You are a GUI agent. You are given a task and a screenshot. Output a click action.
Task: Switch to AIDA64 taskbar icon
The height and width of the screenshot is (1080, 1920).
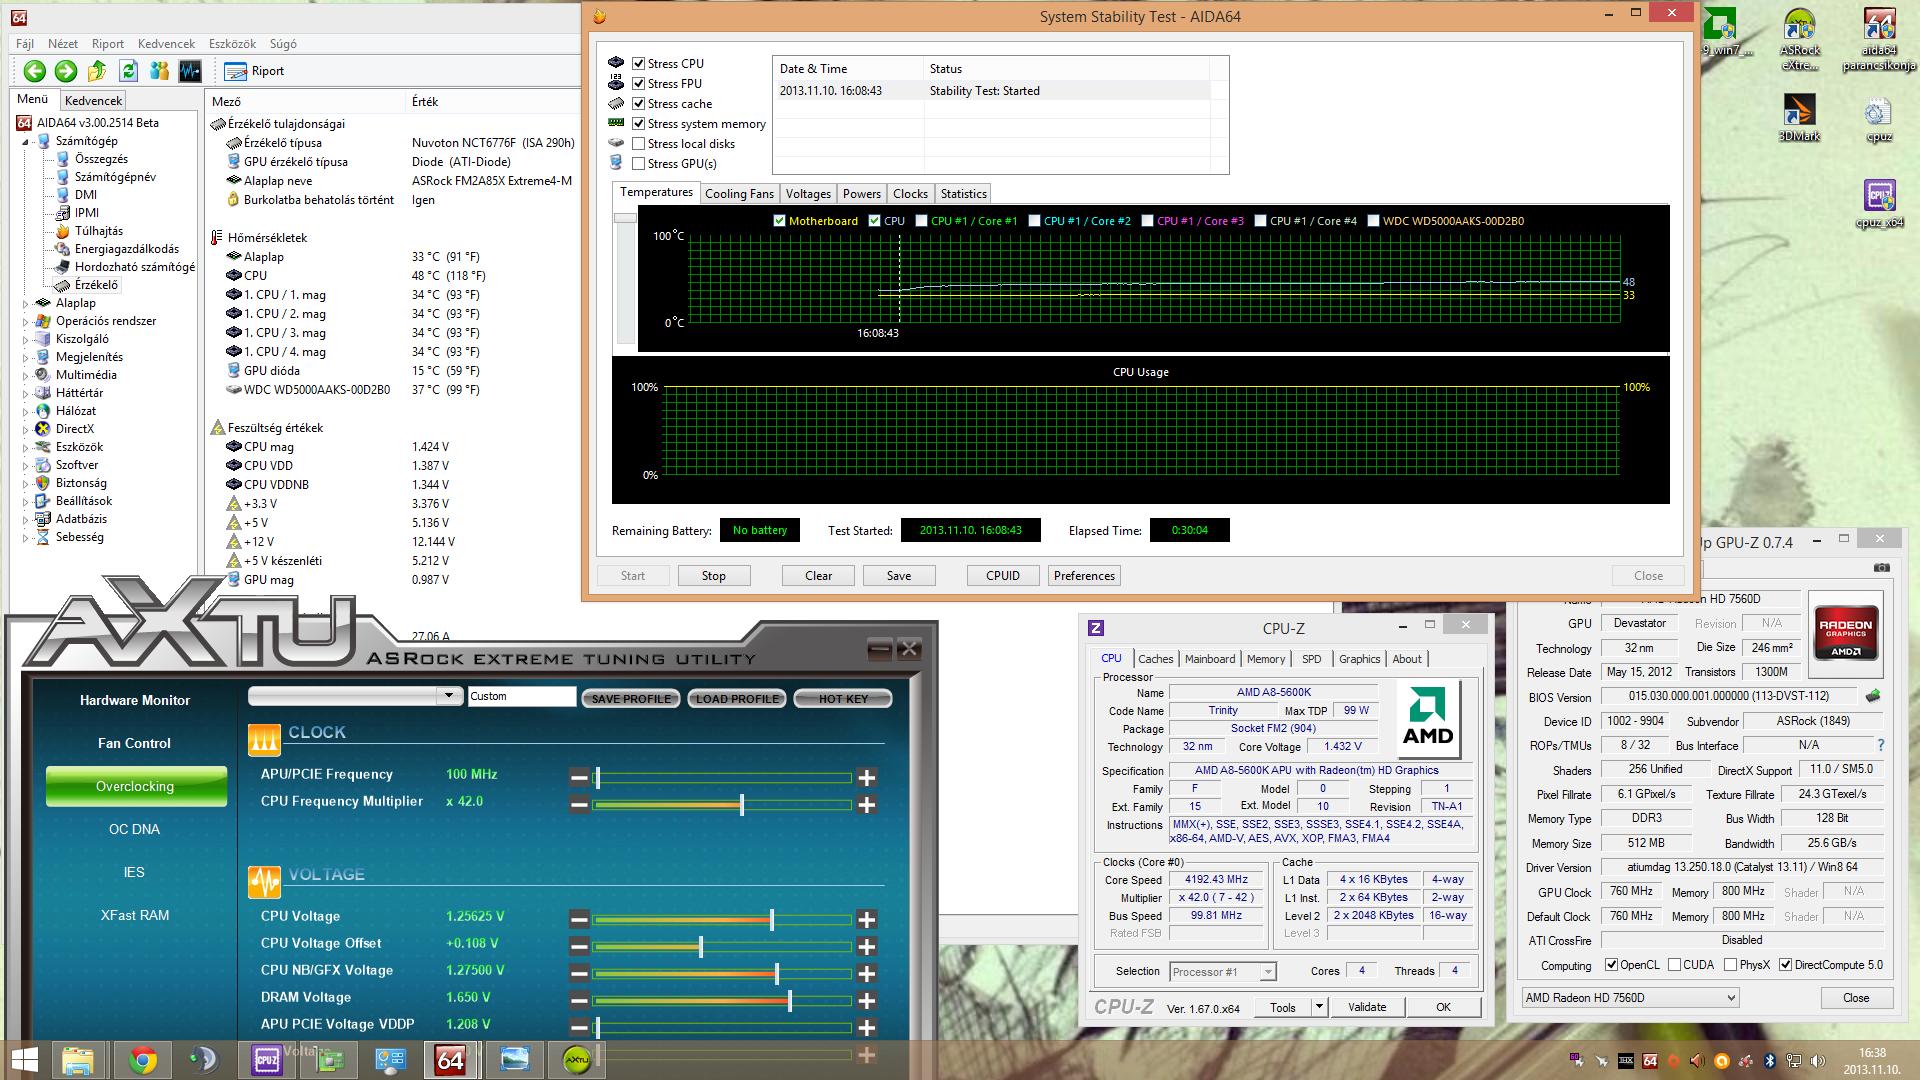451,1060
